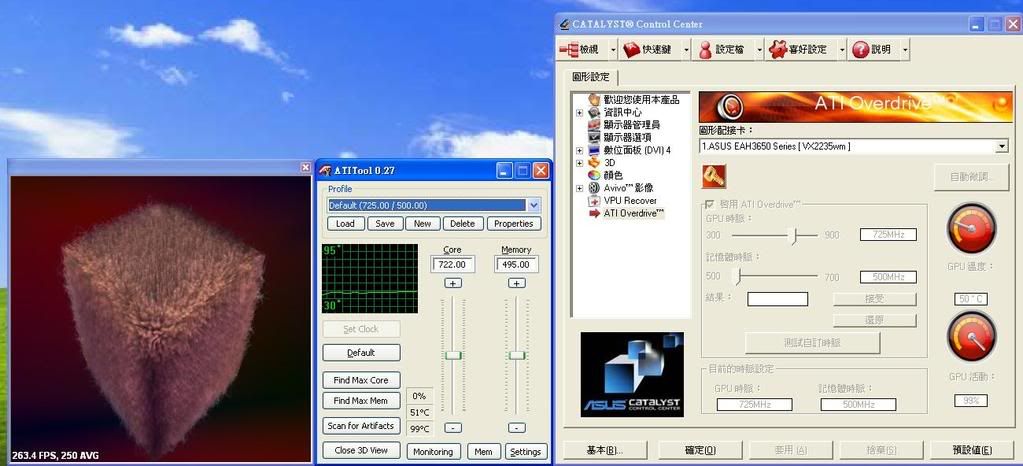Image resolution: width=1023 pixels, height=466 pixels.
Task: Run Scan for Artifacts
Action: (x=361, y=426)
